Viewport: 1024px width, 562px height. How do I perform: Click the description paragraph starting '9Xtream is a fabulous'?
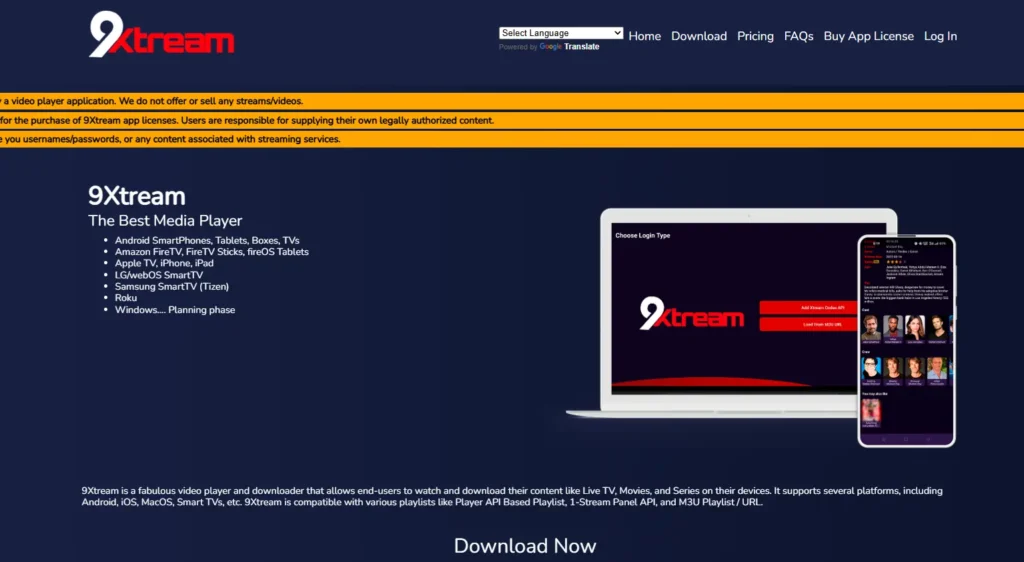click(x=512, y=496)
